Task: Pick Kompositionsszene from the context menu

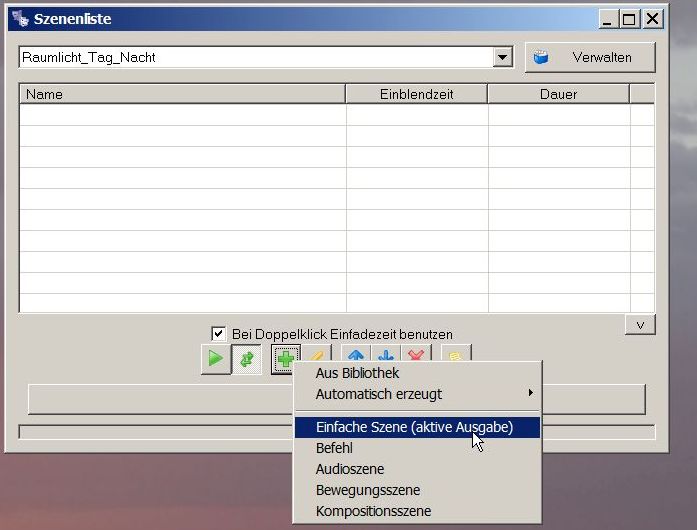Action: tap(373, 511)
